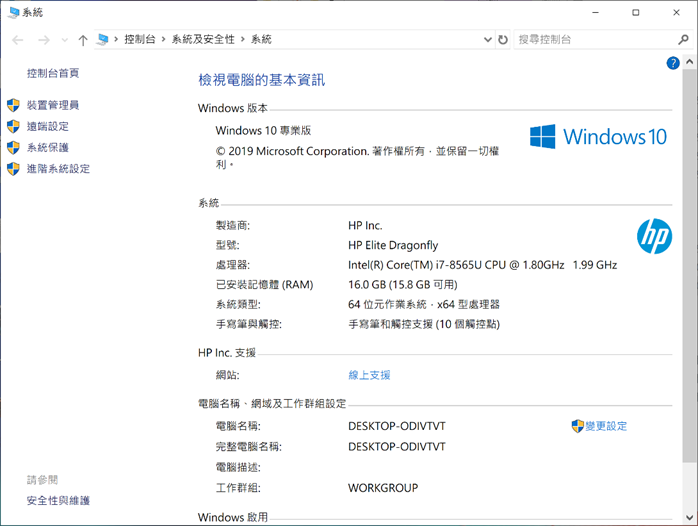Open 系統保護 settings link
698x526 pixels.
click(48, 147)
